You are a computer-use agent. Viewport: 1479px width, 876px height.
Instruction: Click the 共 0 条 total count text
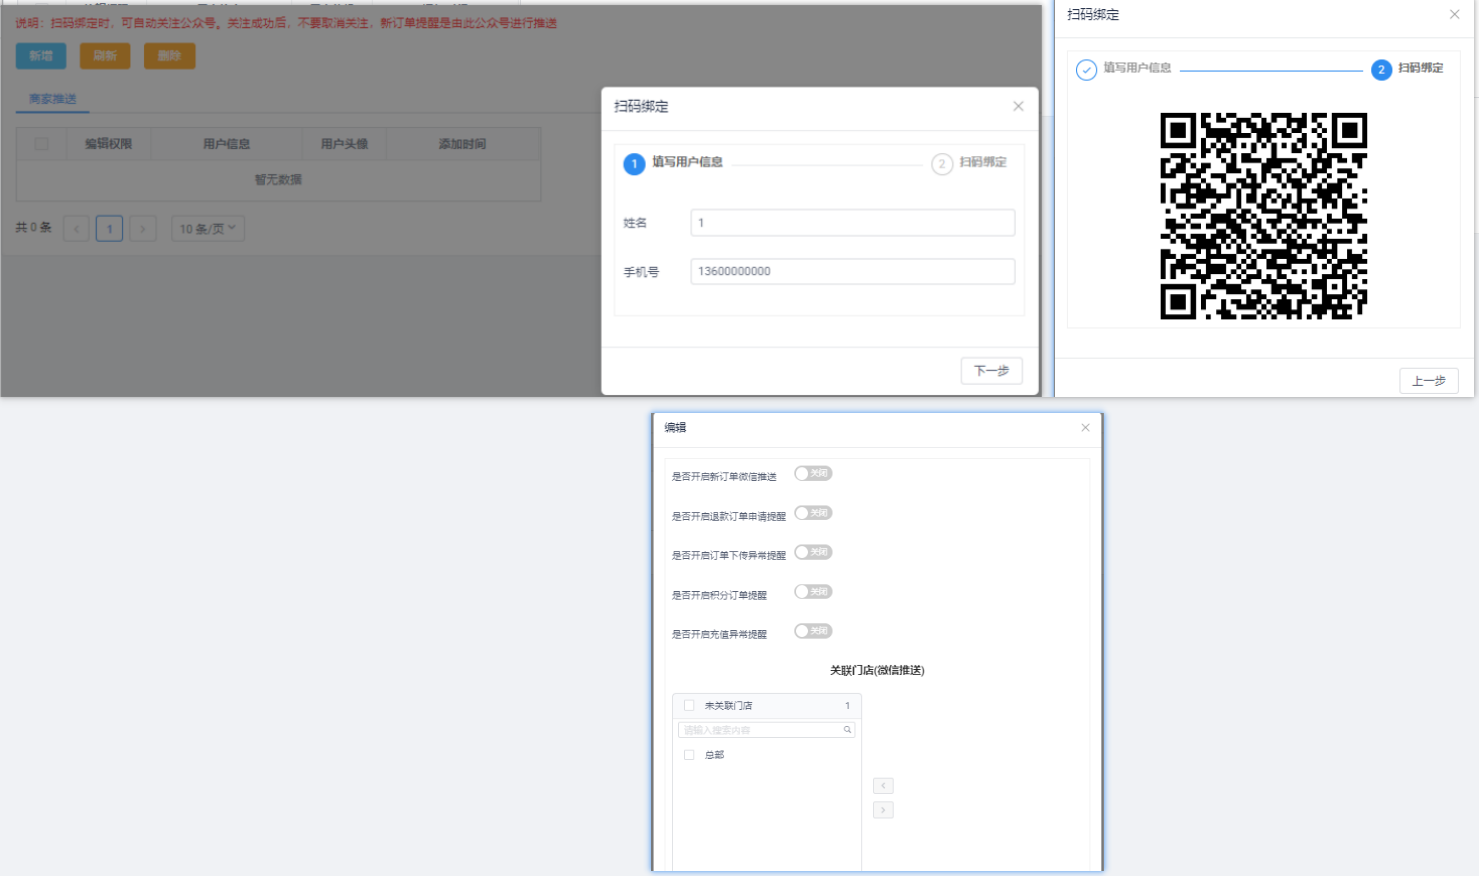(x=33, y=228)
